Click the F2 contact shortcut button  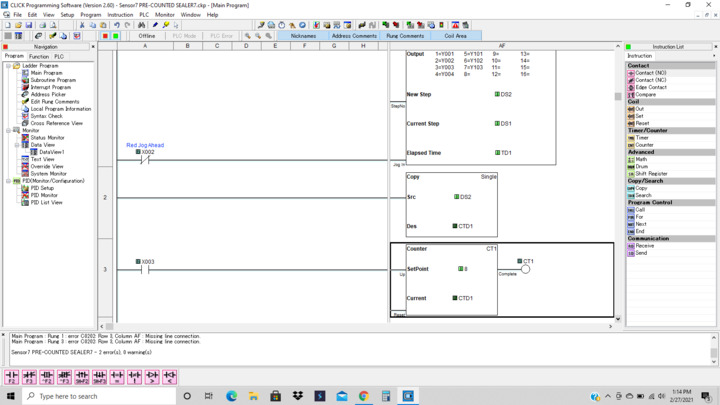[12, 377]
